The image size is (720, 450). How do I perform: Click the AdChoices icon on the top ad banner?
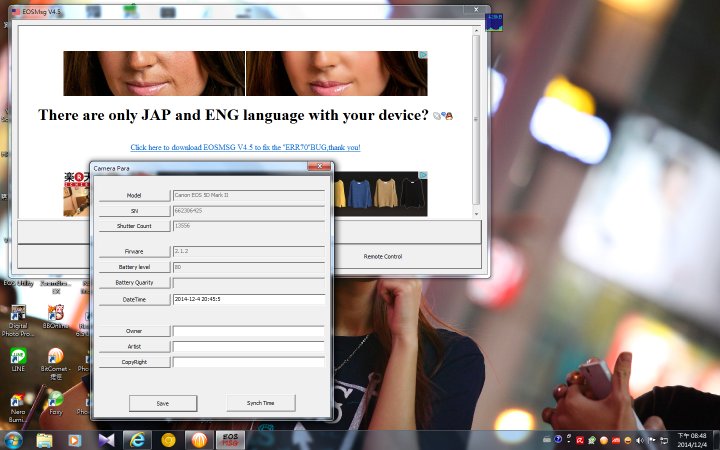point(422,55)
